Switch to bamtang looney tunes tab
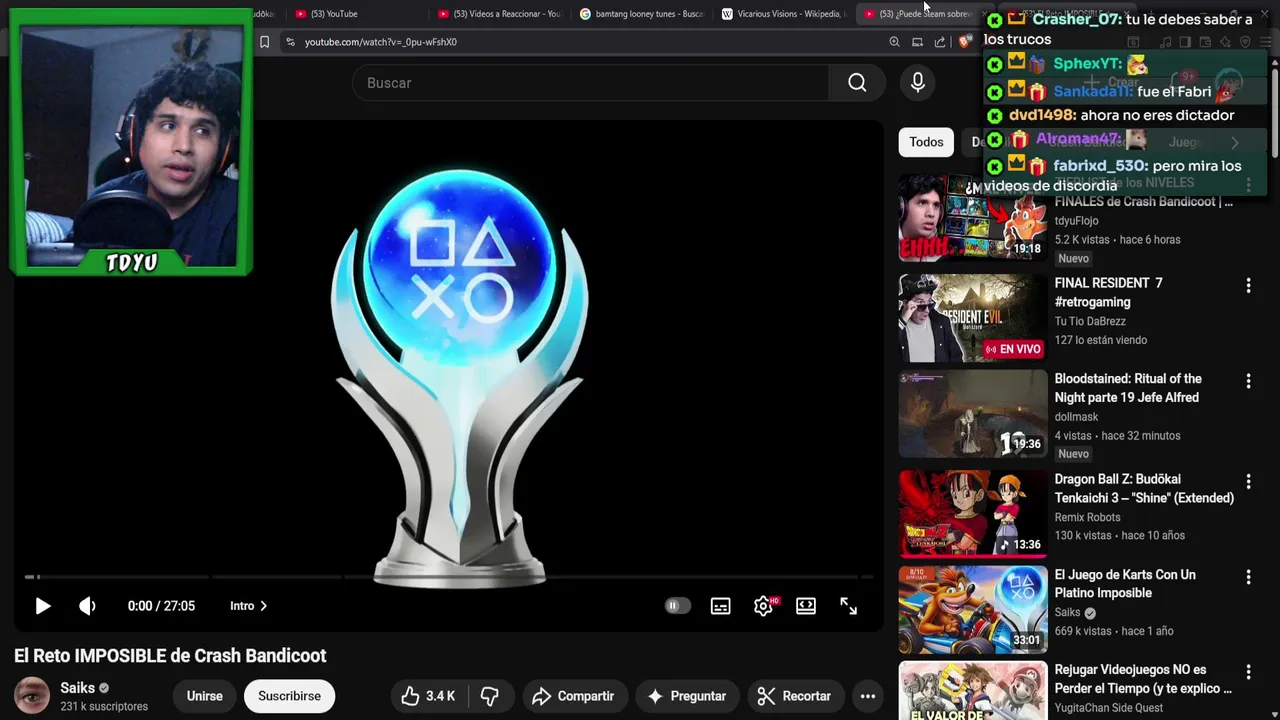Viewport: 1280px width, 720px height. (x=642, y=14)
